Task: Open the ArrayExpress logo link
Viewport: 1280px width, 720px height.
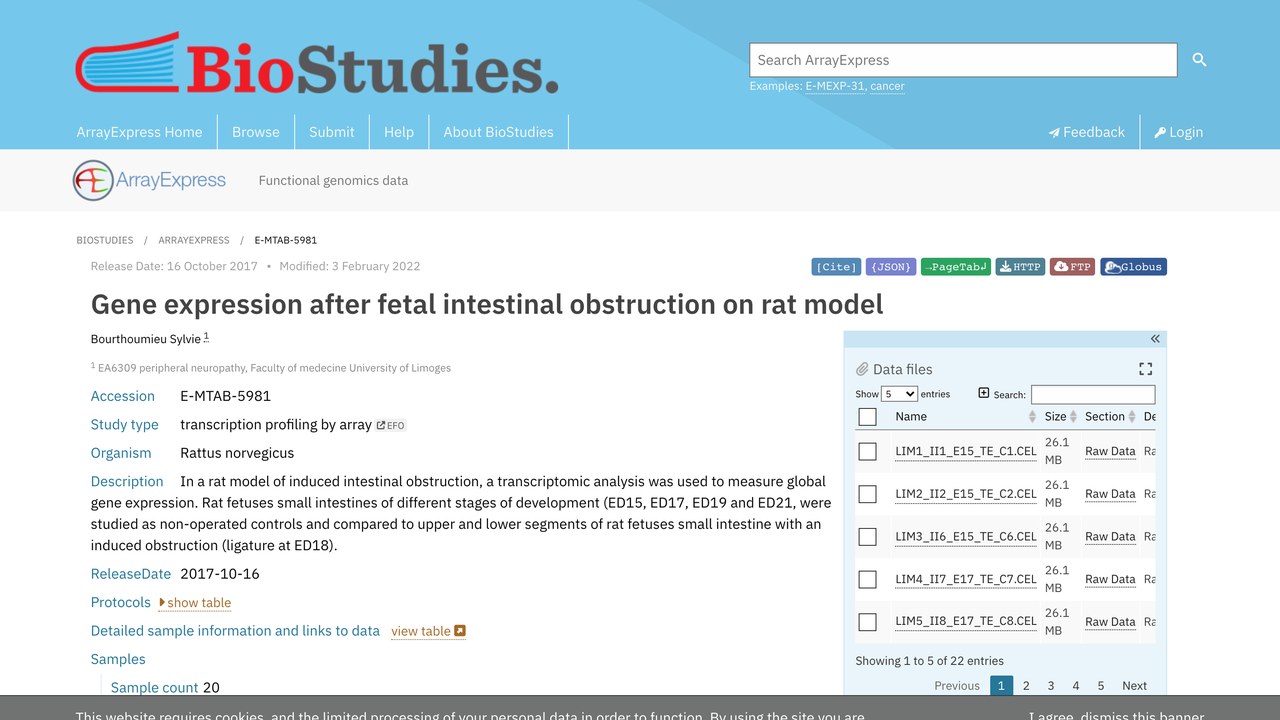Action: 149,180
